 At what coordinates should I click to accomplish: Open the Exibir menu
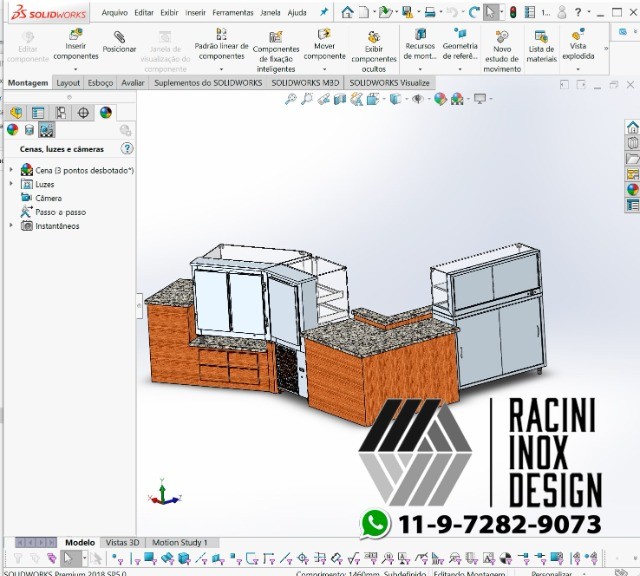(169, 13)
